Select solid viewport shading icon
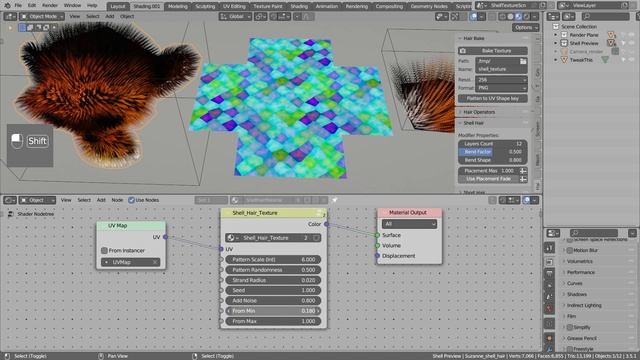This screenshot has height=360, width=640. pyautogui.click(x=511, y=17)
